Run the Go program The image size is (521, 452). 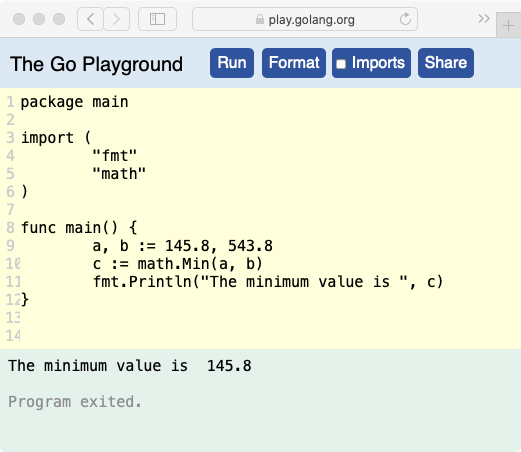(232, 63)
